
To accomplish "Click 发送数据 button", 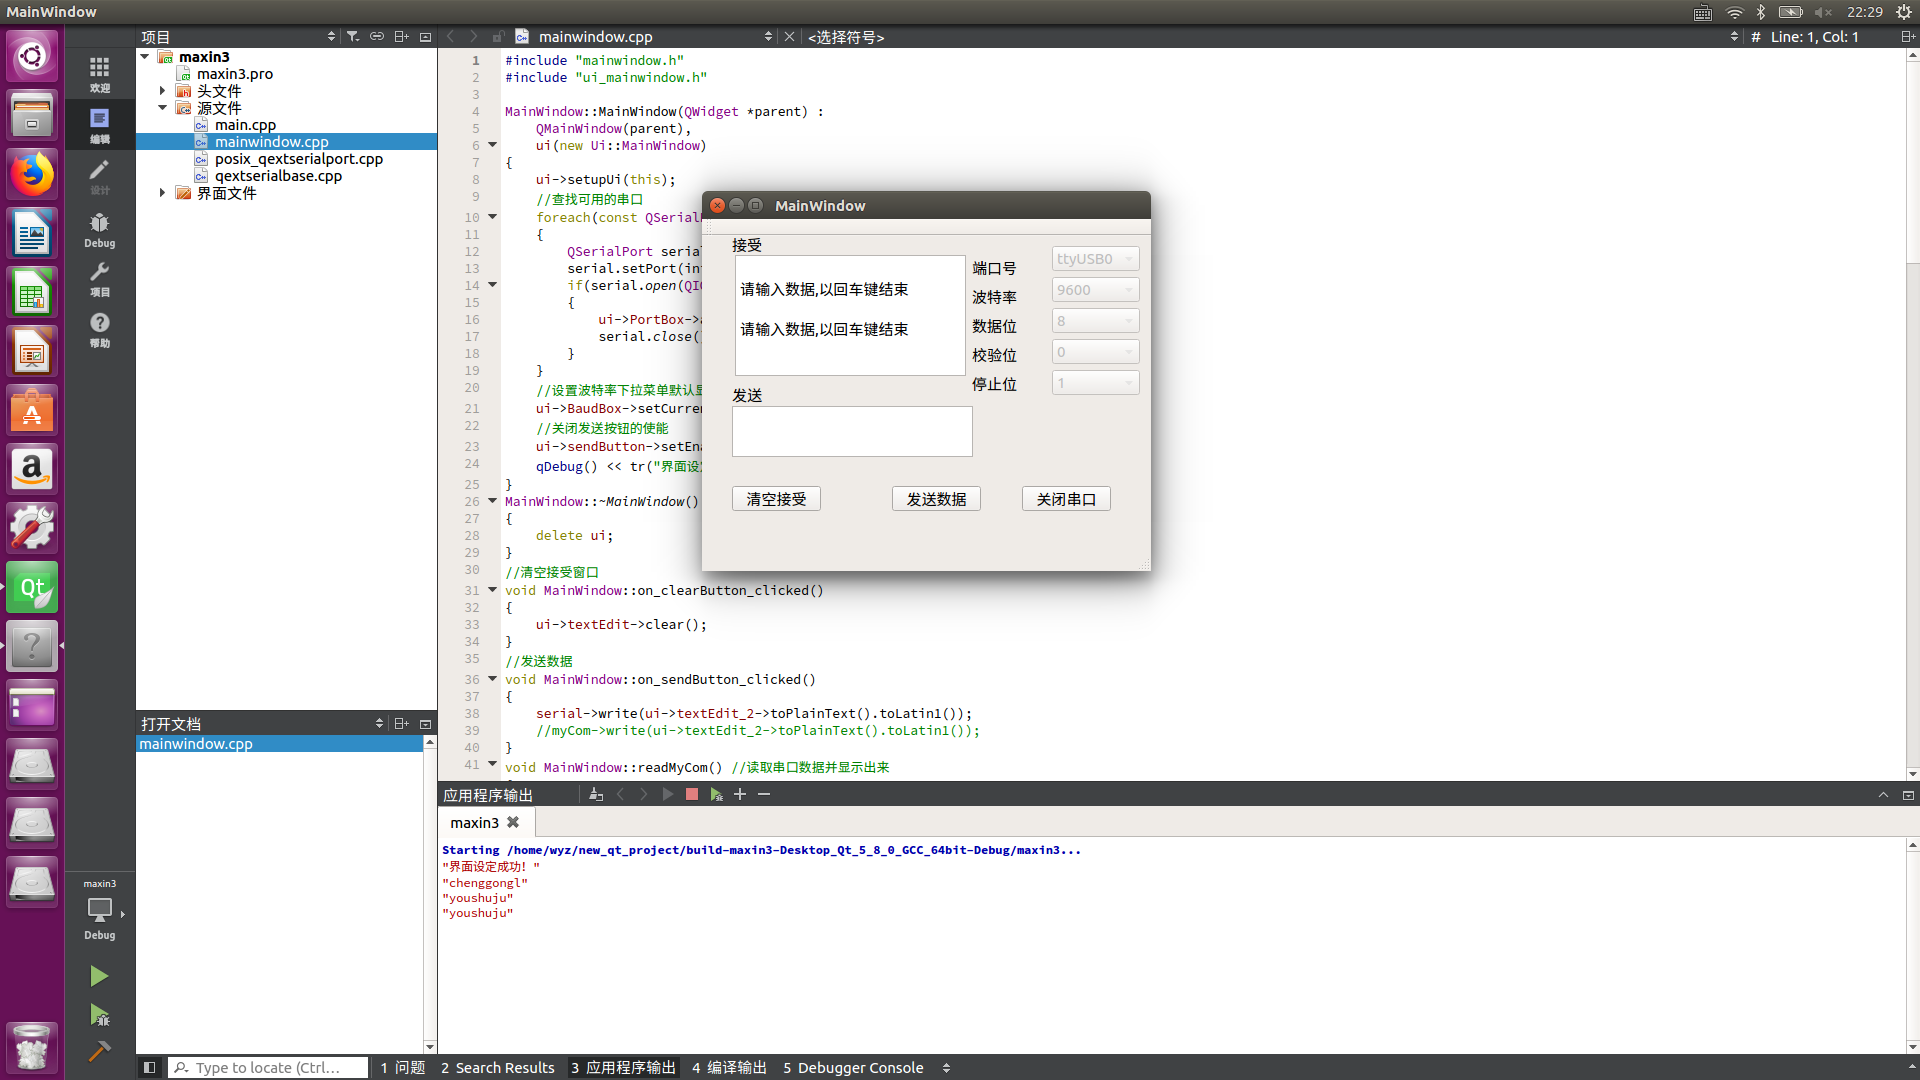I will click(936, 499).
